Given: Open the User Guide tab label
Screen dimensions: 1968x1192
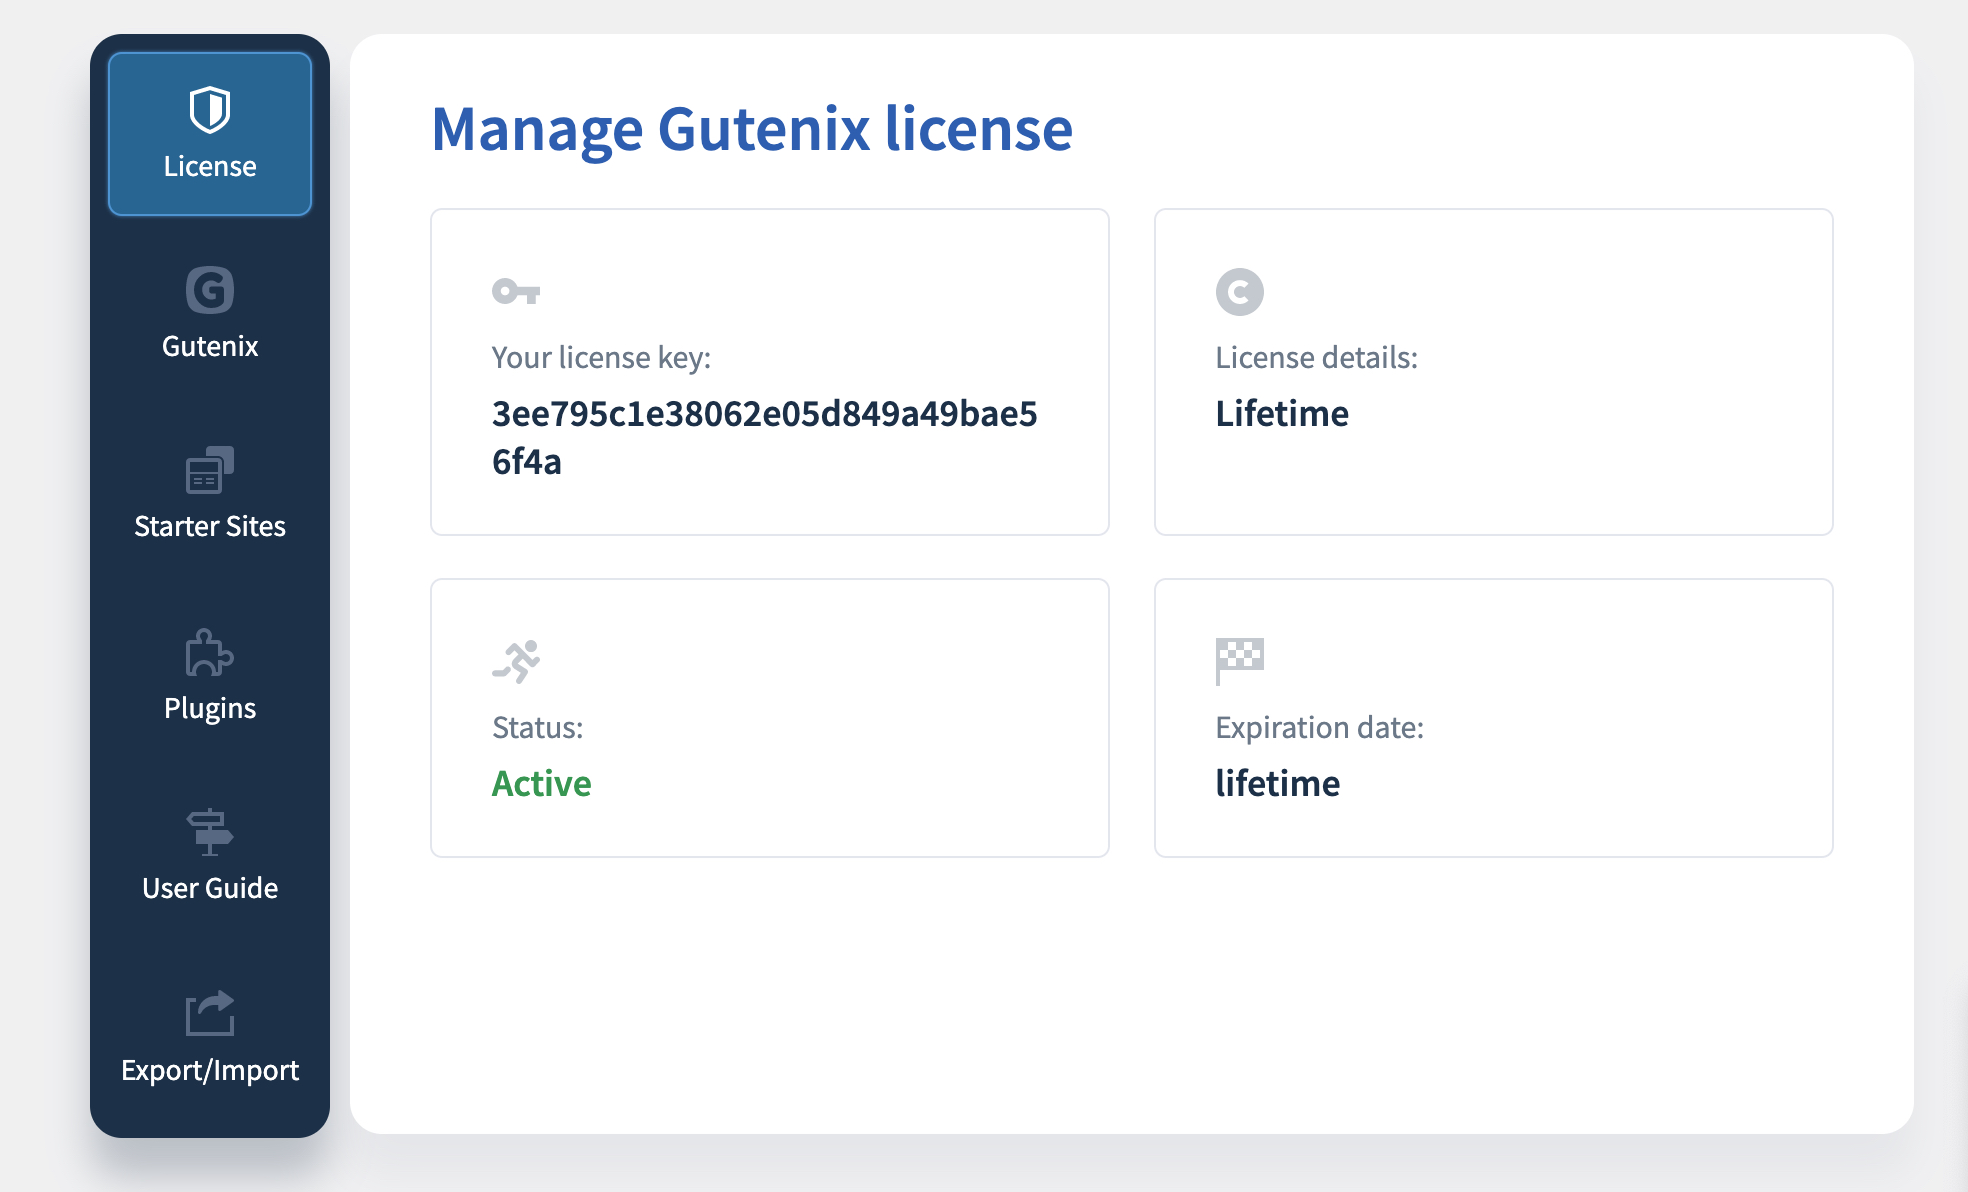Looking at the screenshot, I should (210, 888).
